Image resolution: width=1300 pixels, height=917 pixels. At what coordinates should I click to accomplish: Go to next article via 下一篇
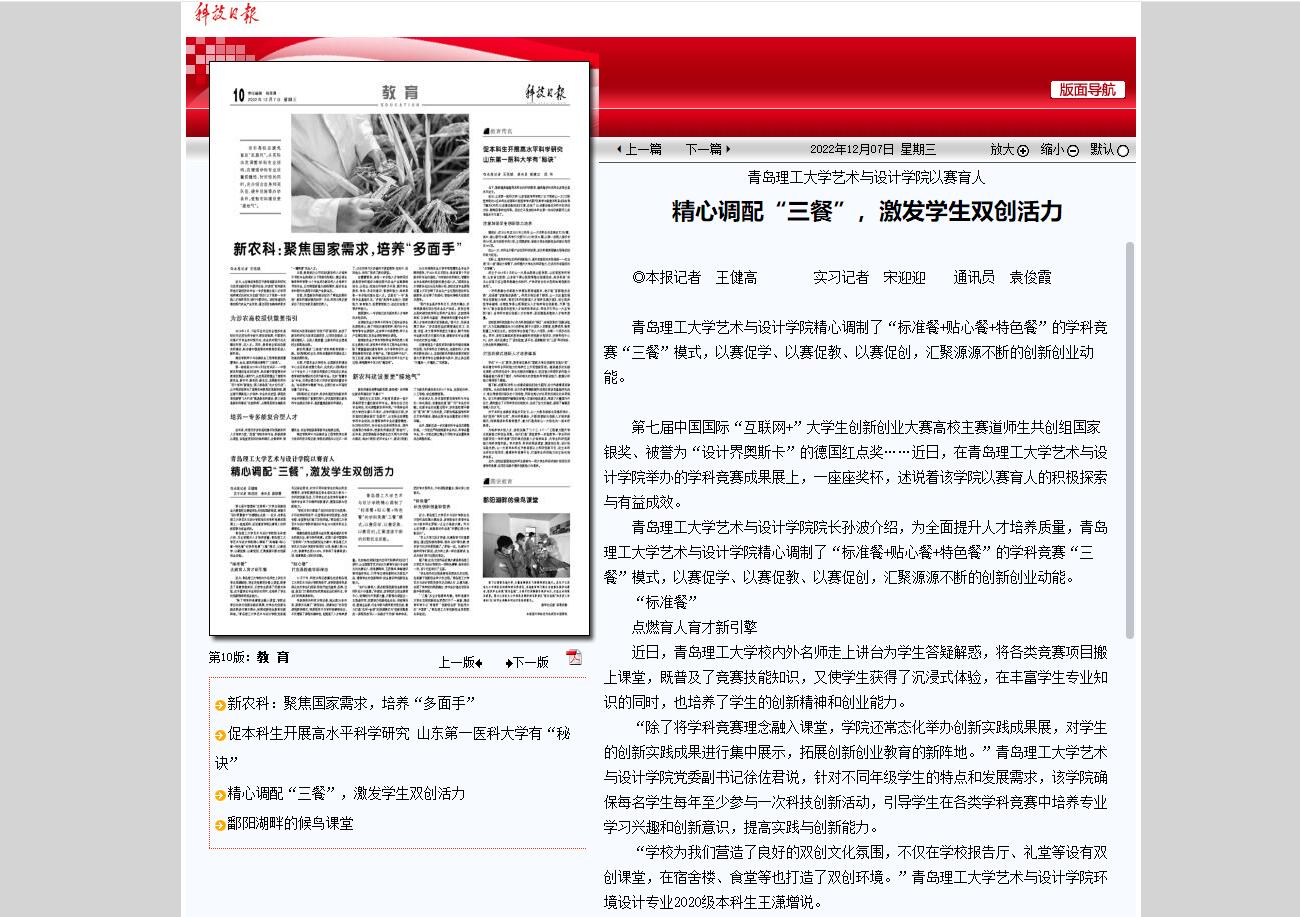[708, 149]
